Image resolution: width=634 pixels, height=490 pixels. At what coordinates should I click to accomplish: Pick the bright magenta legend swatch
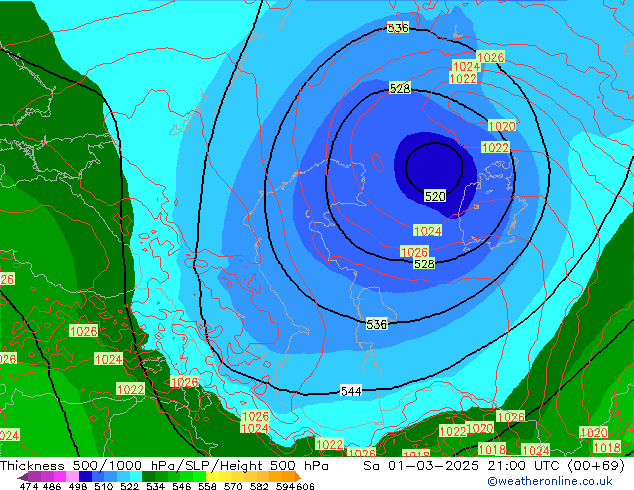coord(60,476)
